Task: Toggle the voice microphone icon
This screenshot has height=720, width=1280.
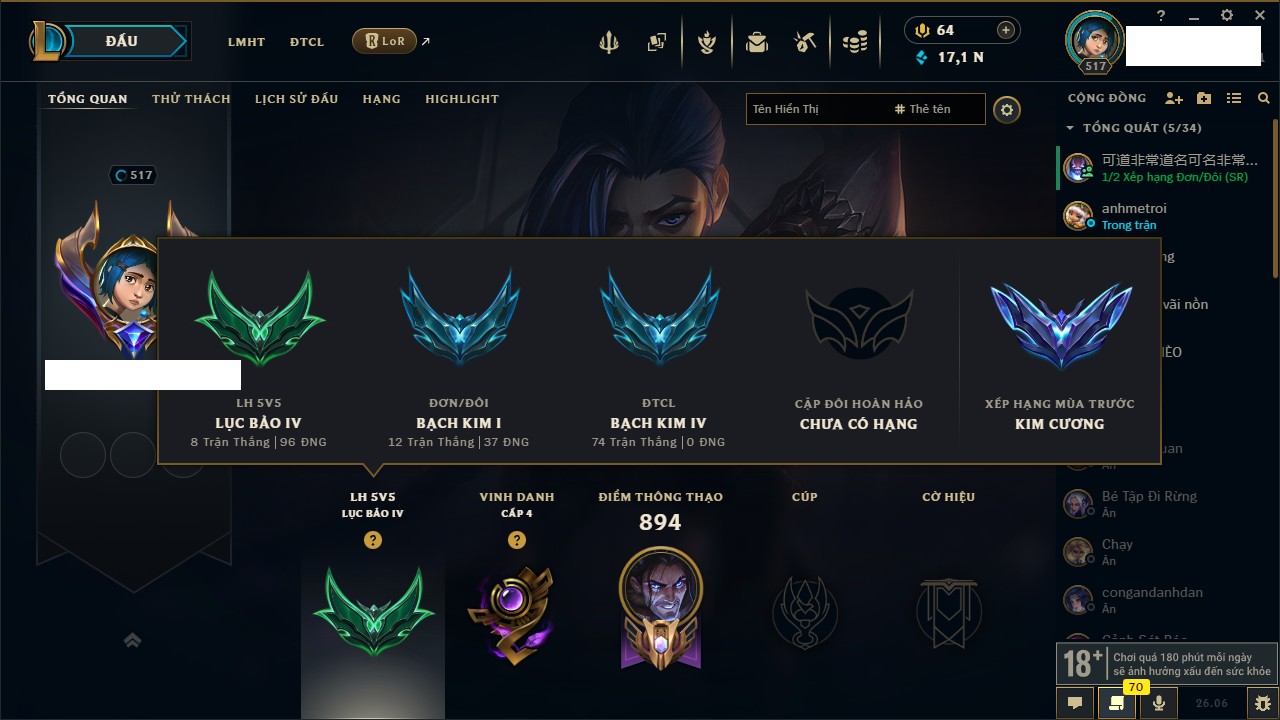Action: pyautogui.click(x=1158, y=703)
